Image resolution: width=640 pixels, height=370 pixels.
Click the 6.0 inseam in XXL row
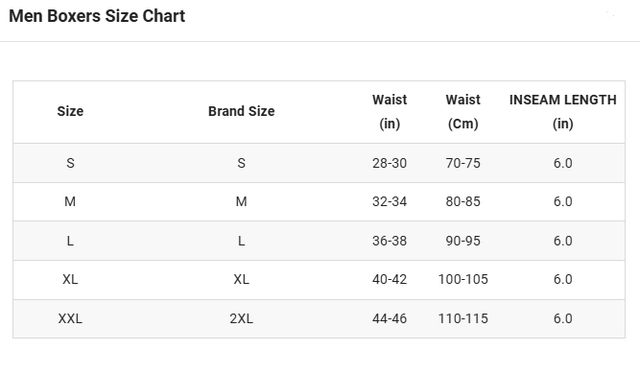point(563,319)
